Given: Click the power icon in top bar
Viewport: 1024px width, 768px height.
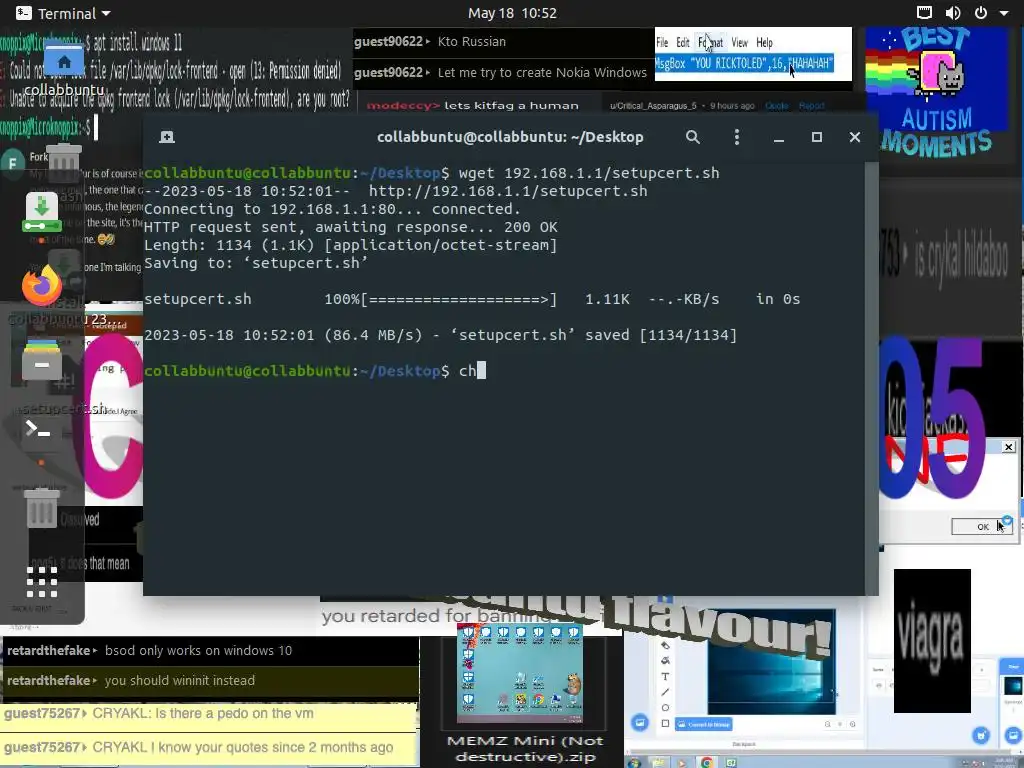Looking at the screenshot, I should 981,13.
